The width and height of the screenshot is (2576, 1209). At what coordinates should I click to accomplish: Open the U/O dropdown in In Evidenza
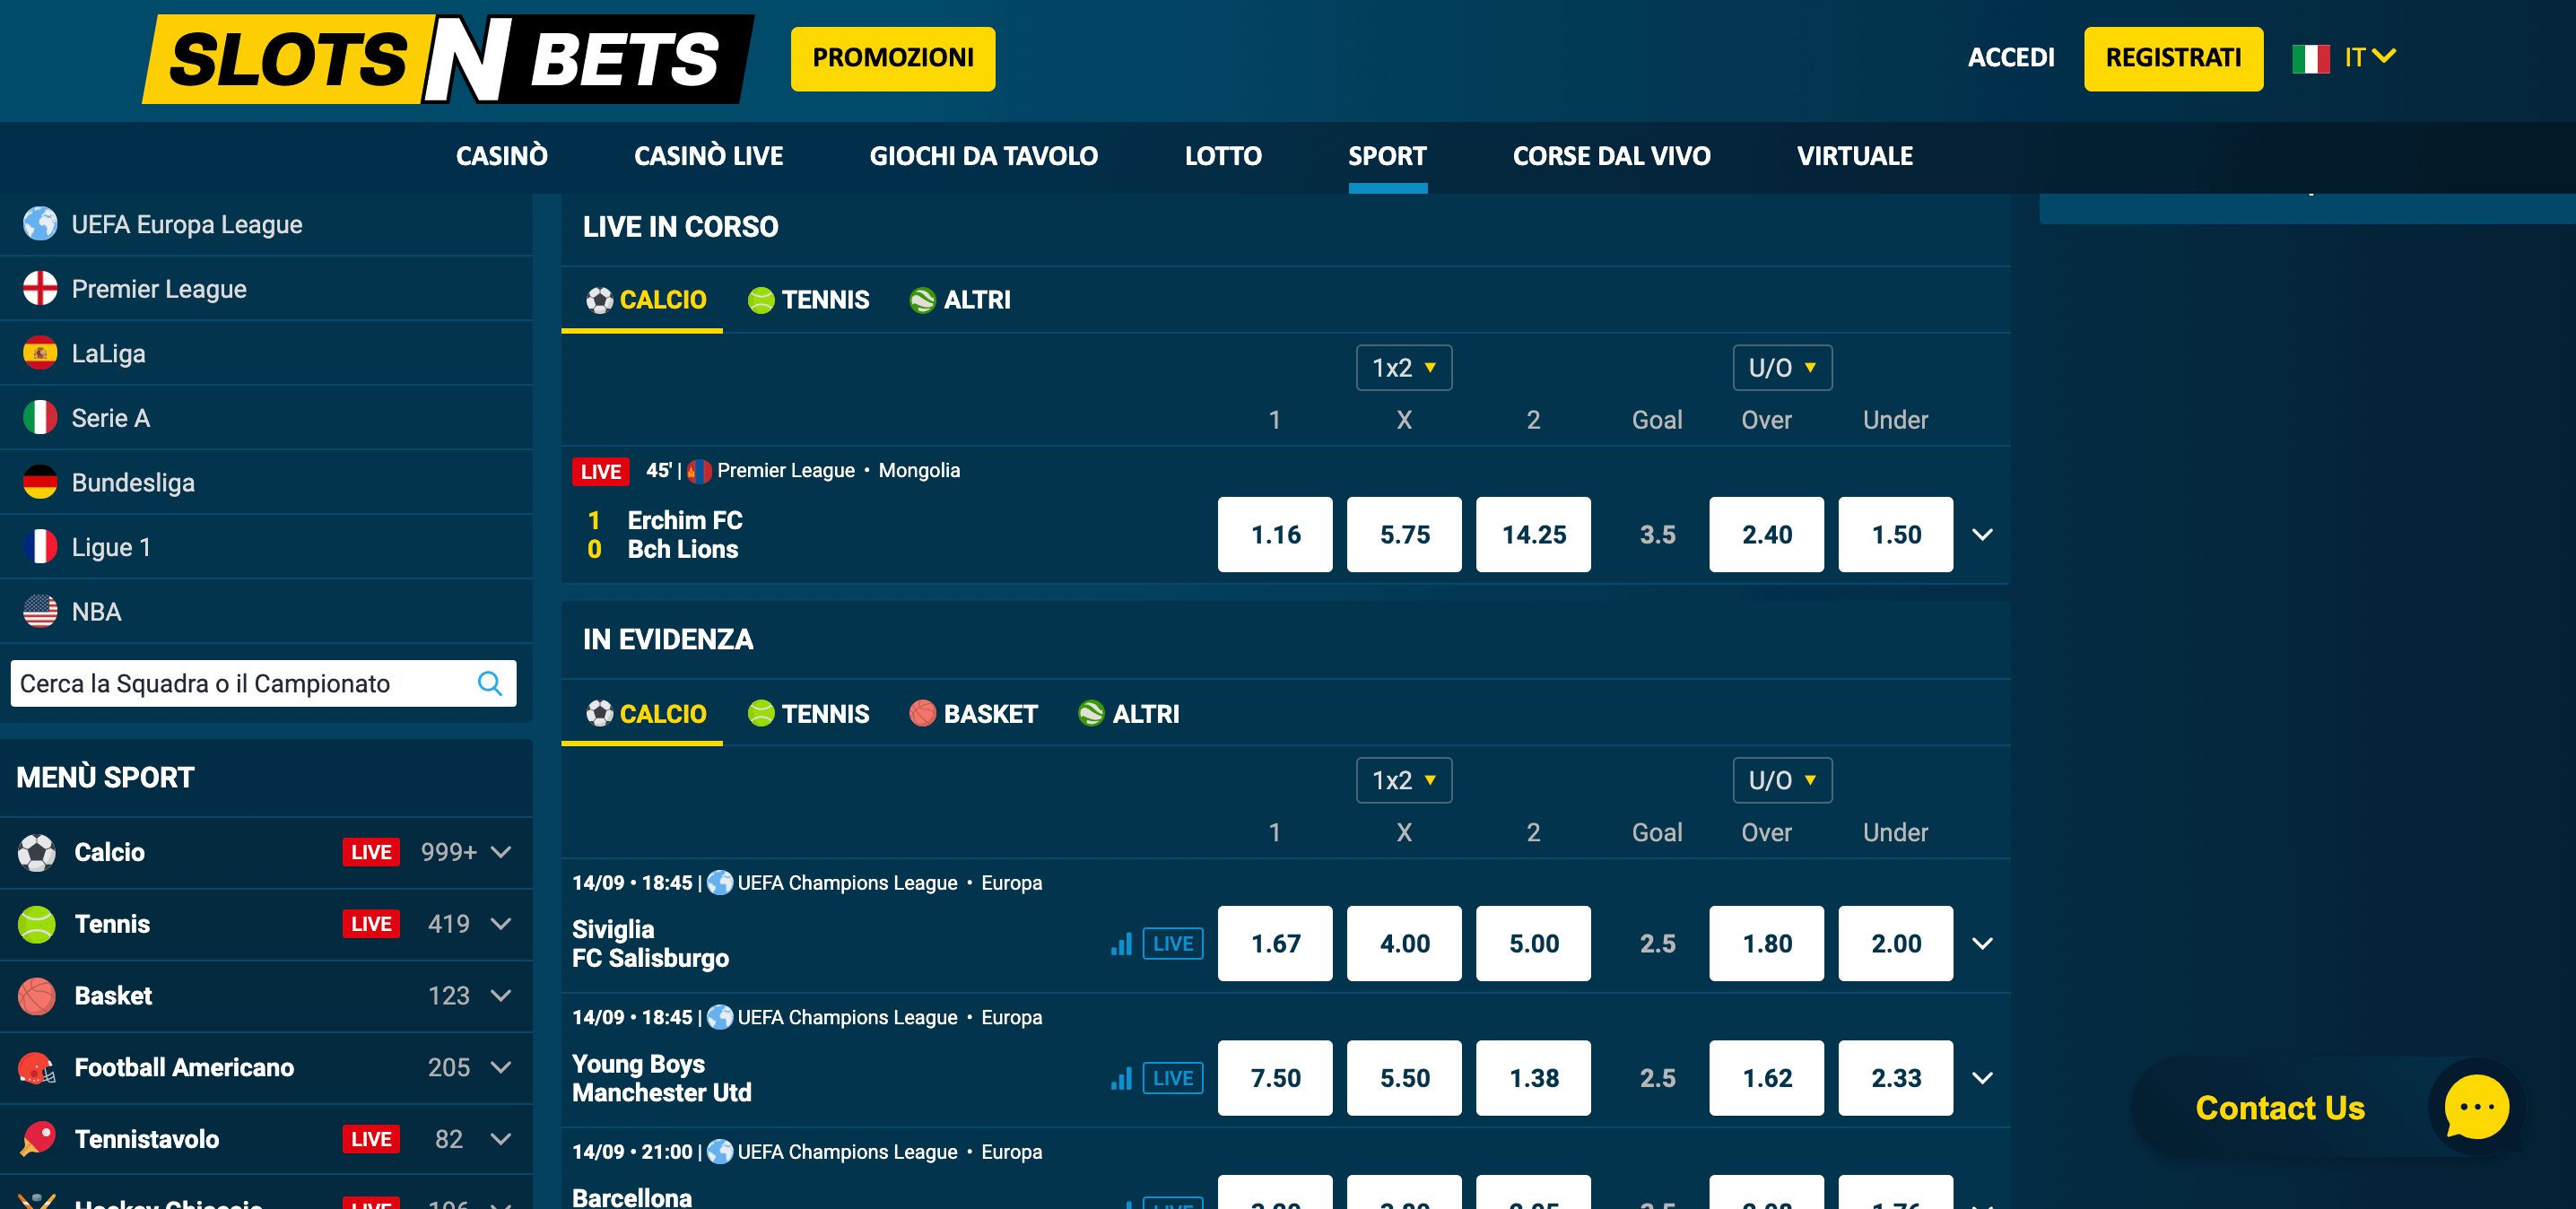(1781, 780)
